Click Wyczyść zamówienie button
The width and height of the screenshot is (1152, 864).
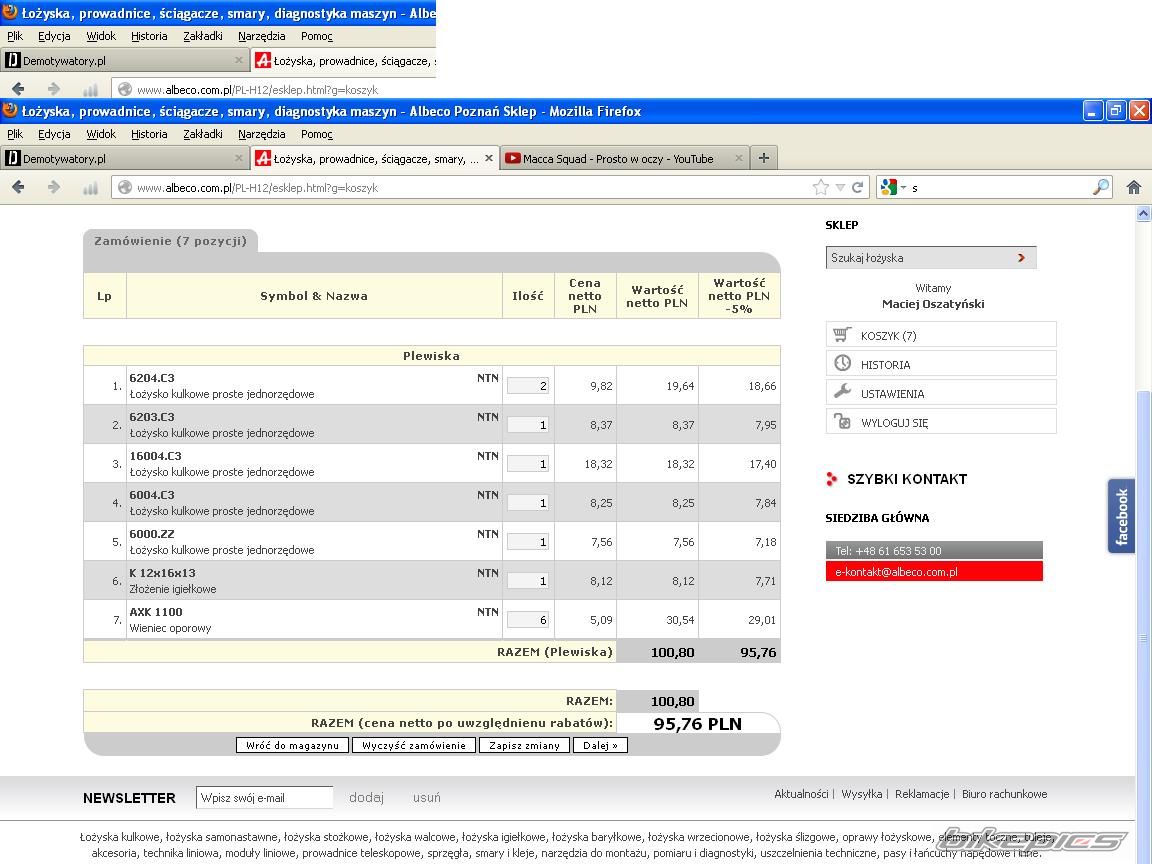coord(414,745)
